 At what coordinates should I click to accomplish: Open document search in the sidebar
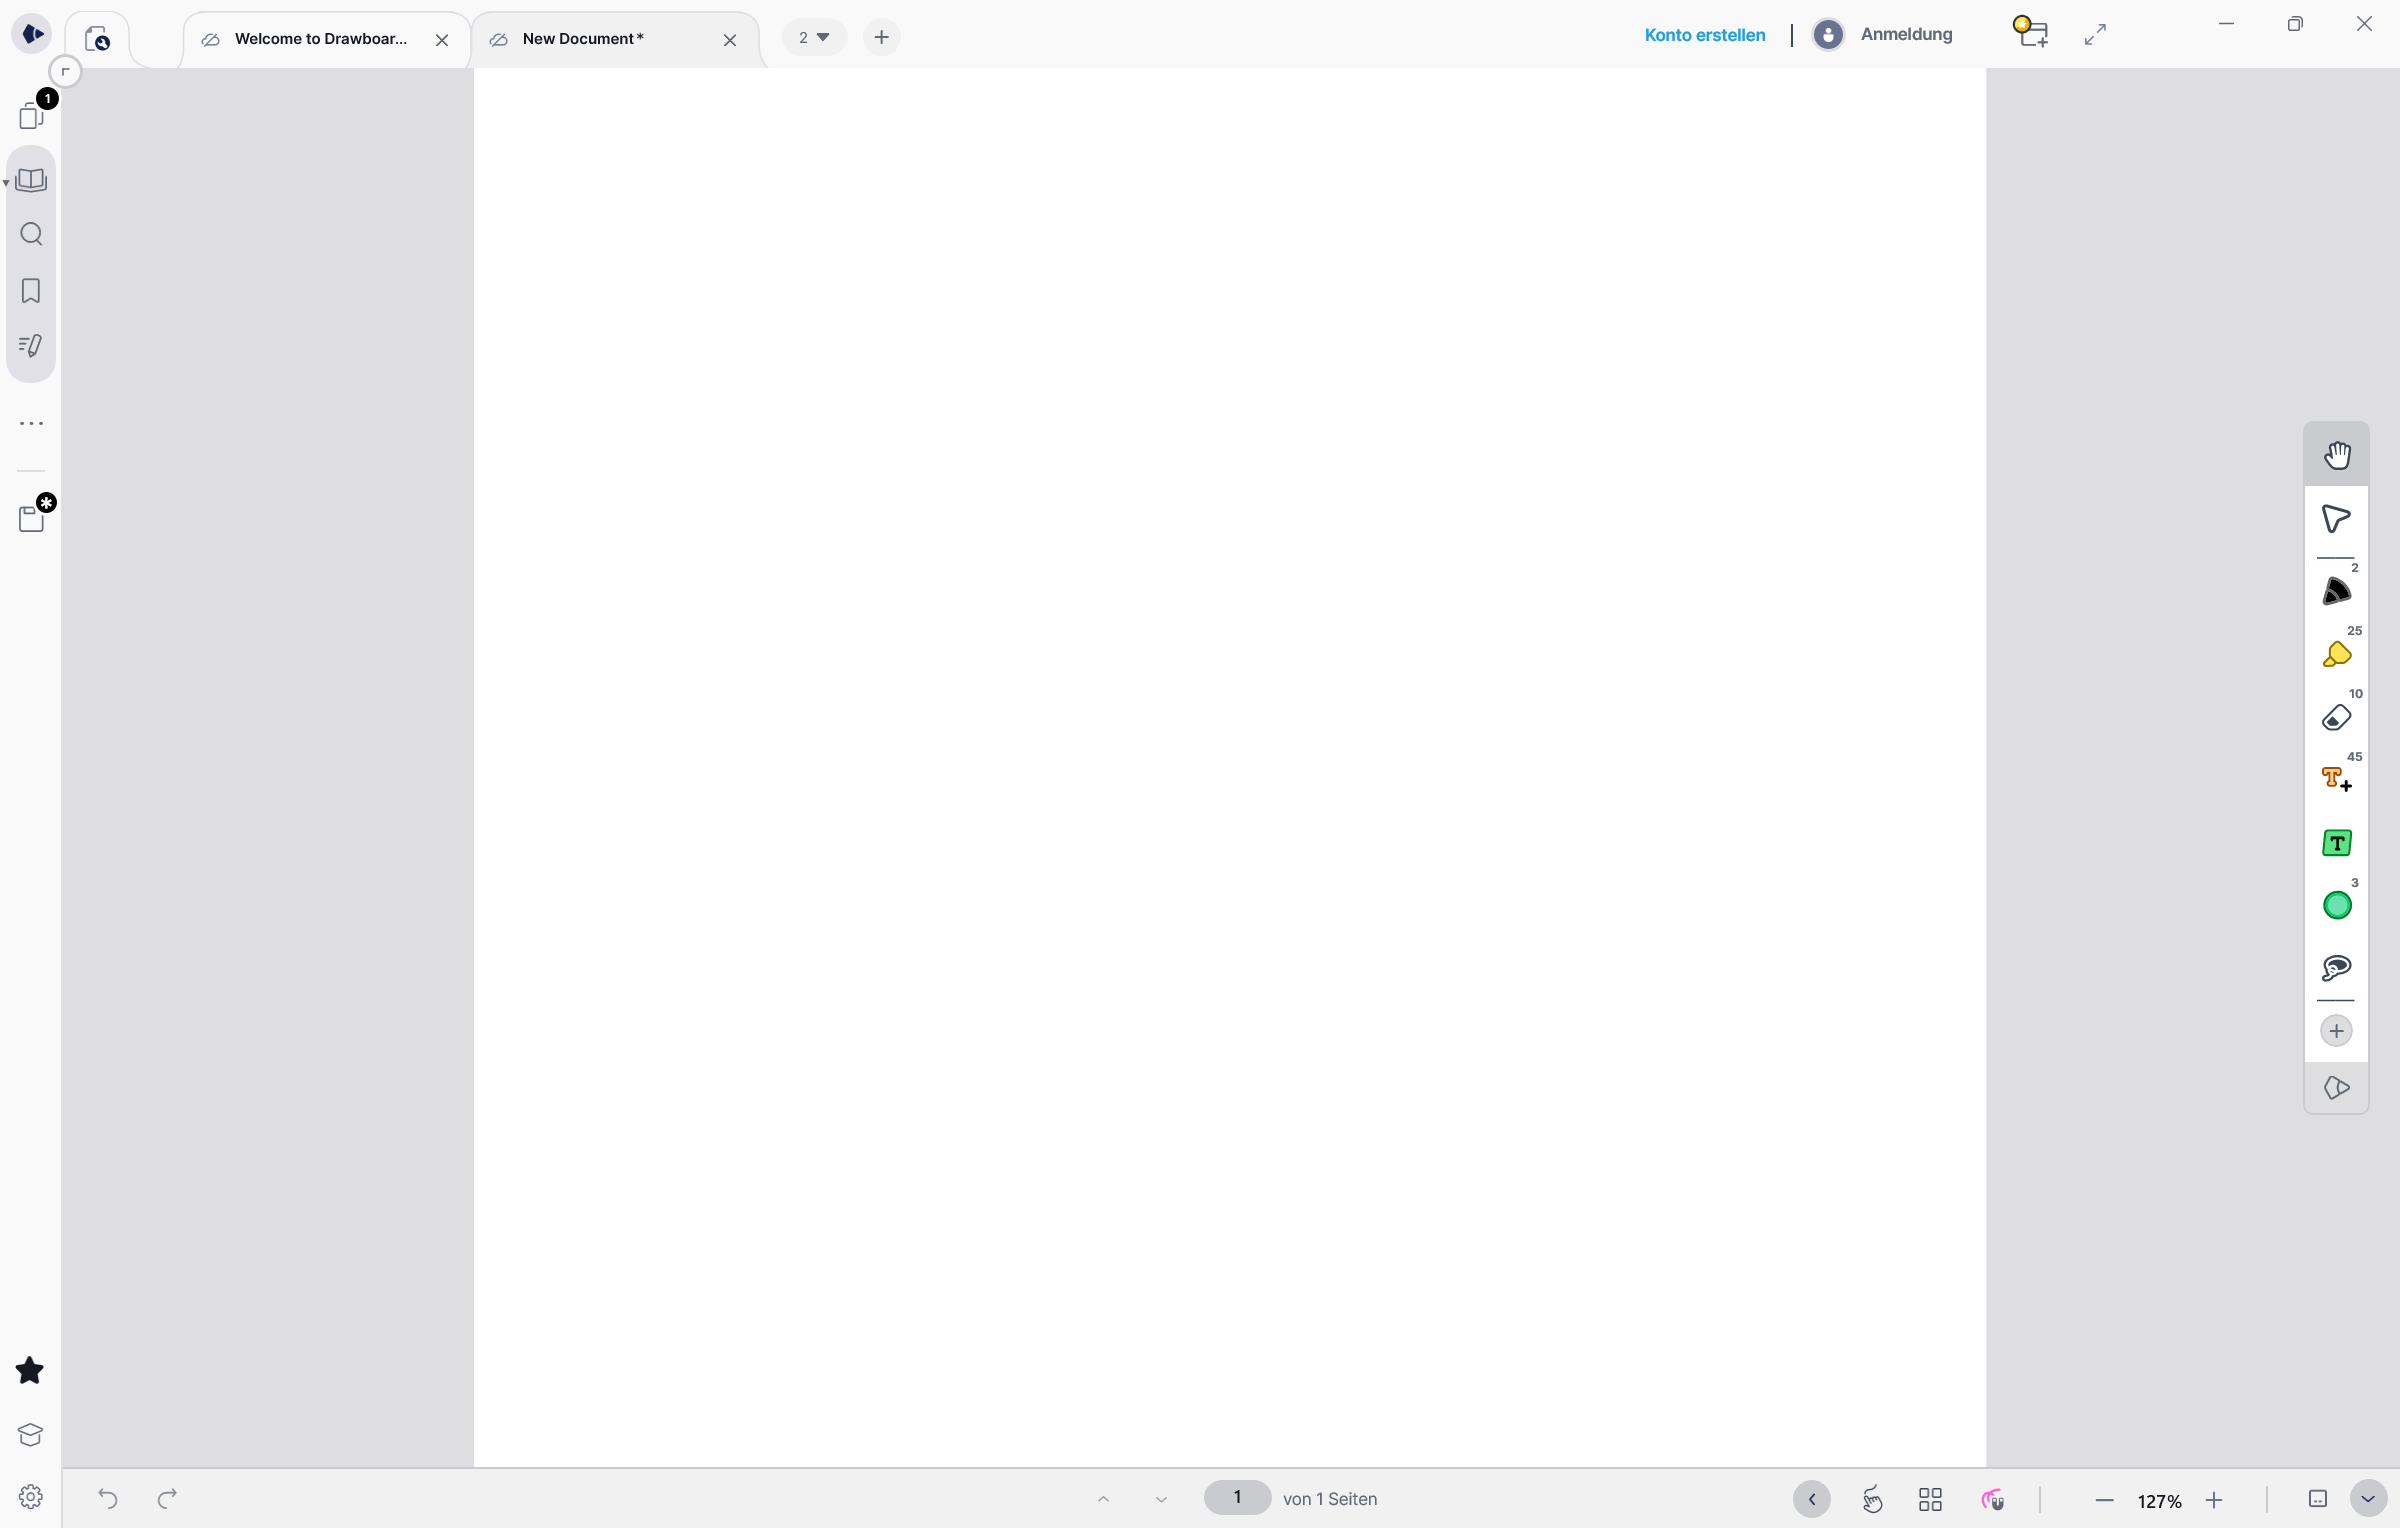pos(30,233)
